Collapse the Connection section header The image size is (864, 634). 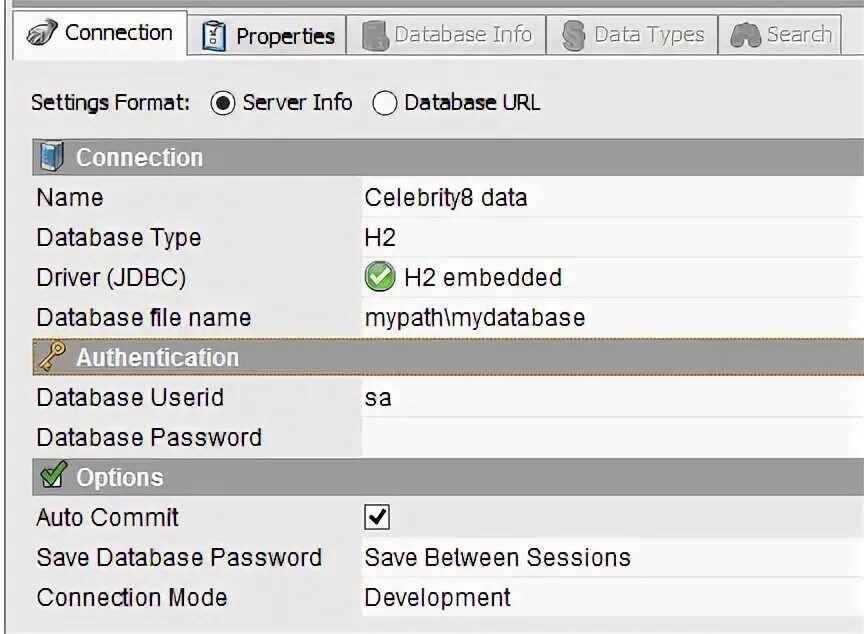(x=140, y=157)
